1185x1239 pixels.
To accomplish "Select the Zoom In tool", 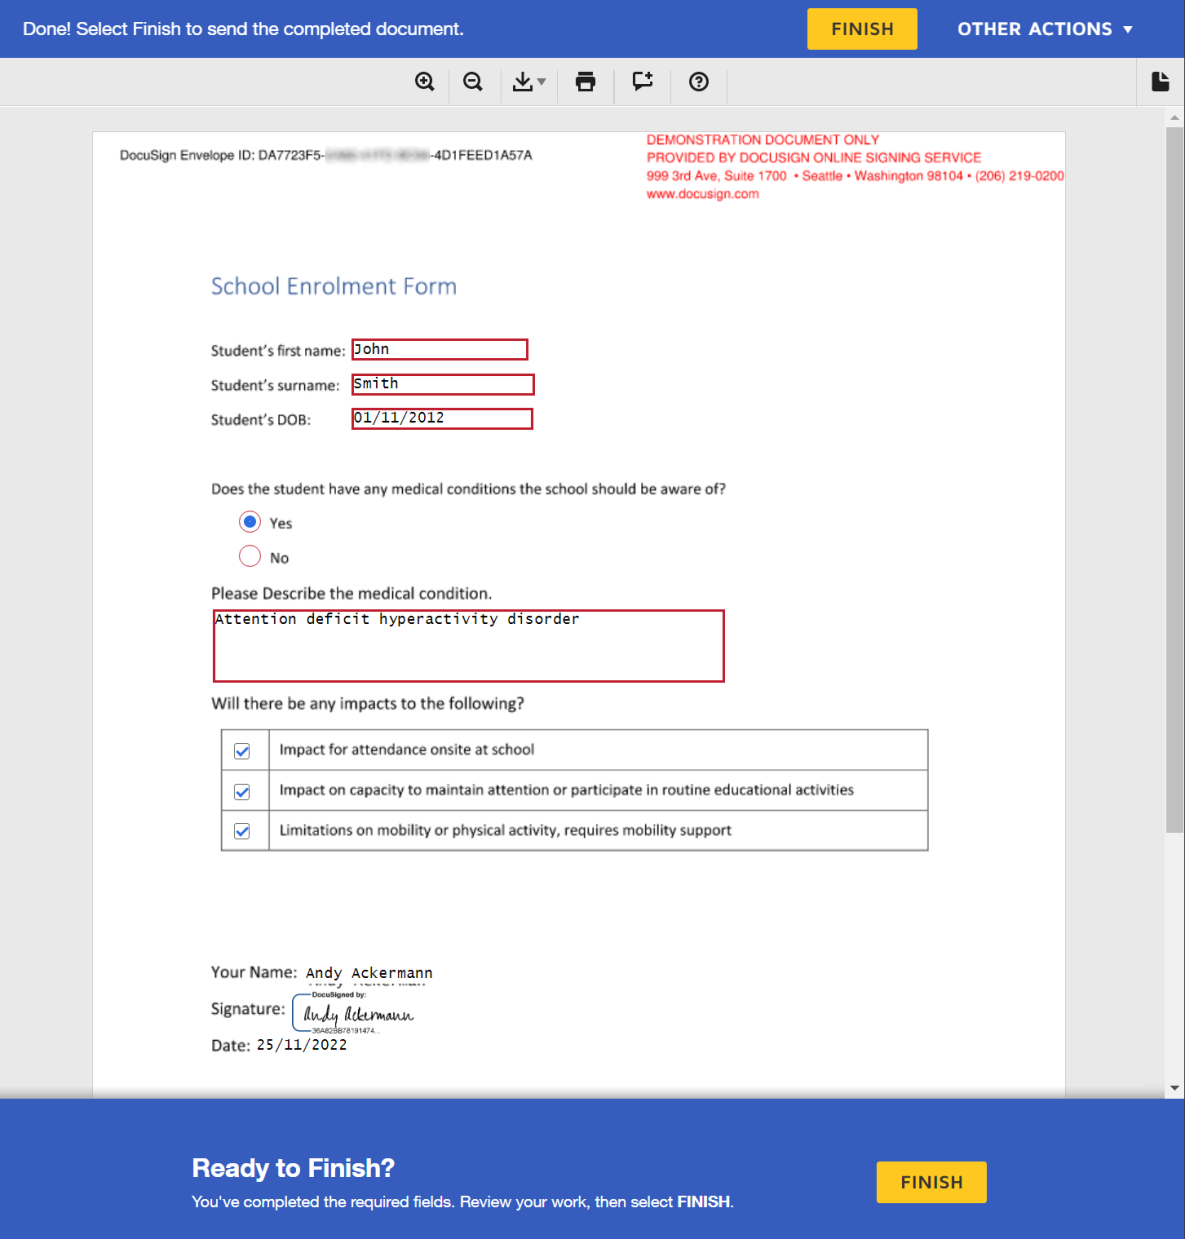I will (x=425, y=82).
